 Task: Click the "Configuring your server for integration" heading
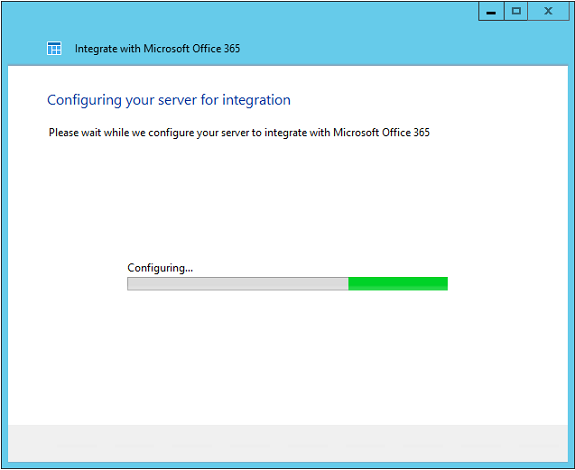(169, 100)
